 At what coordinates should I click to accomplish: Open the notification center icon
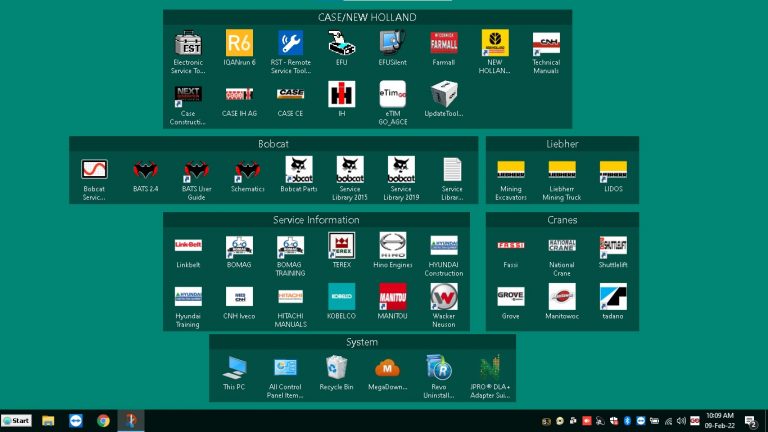pyautogui.click(x=750, y=421)
